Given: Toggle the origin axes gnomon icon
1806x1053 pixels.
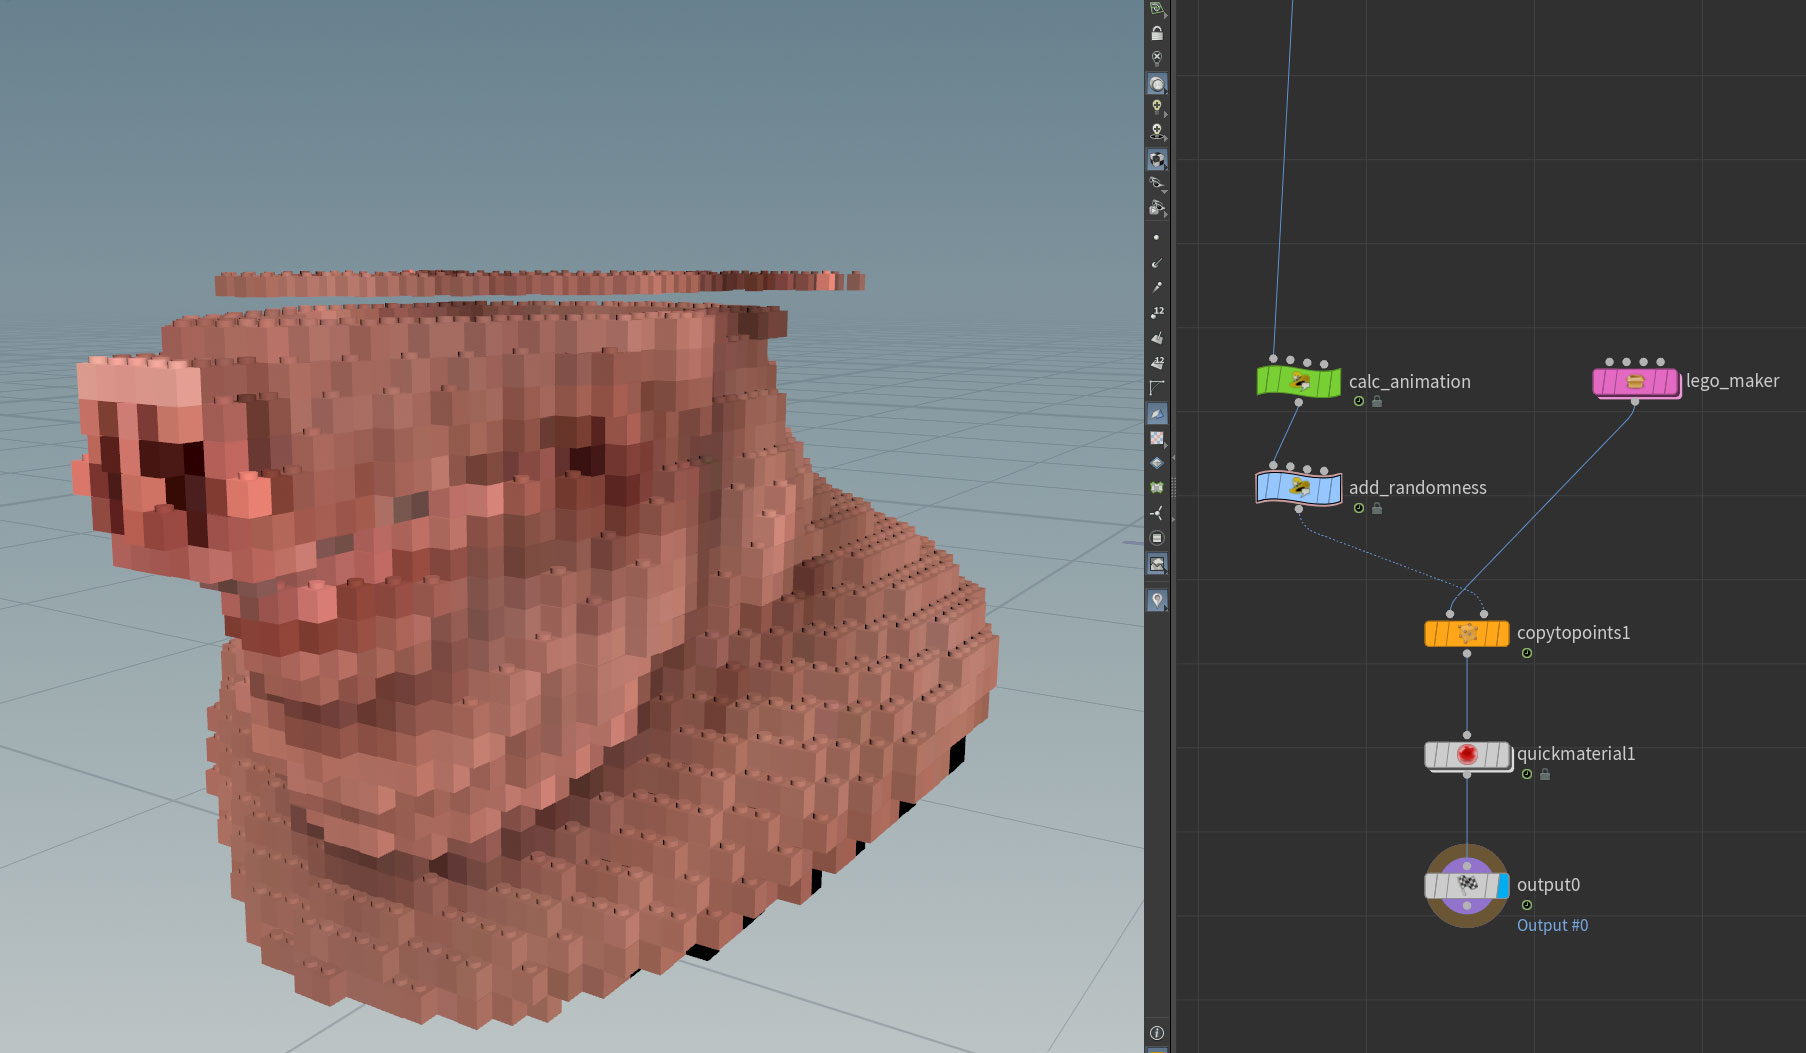Looking at the screenshot, I should [1157, 513].
